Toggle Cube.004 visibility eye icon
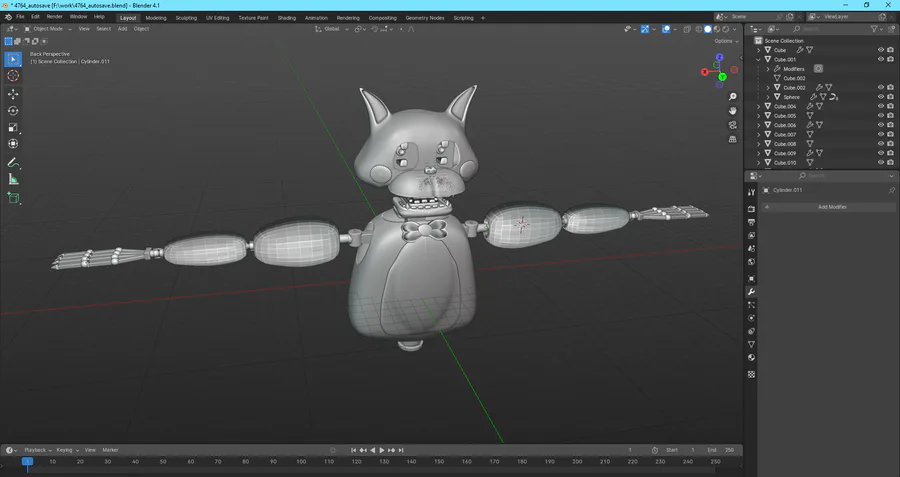The width and height of the screenshot is (900, 477). pyautogui.click(x=881, y=106)
